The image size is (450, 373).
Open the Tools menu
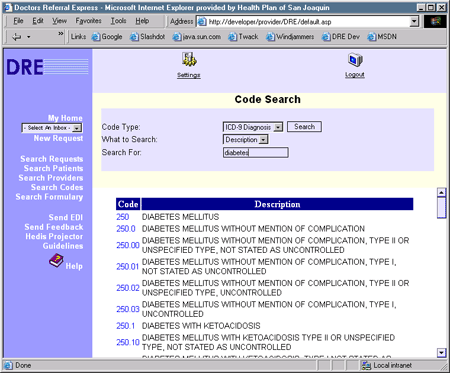coord(118,21)
